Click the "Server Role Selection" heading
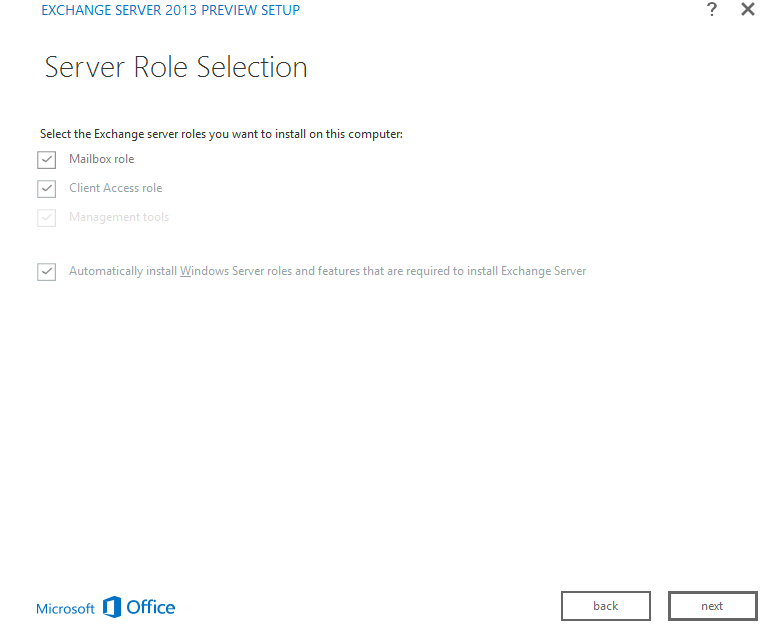Screen dimensions: 783x633 tap(176, 68)
